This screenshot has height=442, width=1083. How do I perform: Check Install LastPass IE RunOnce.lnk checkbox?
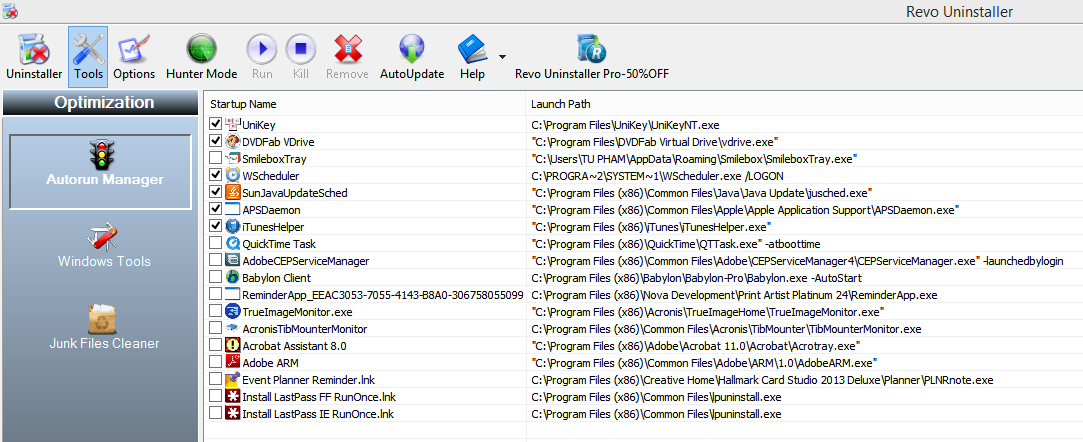click(215, 414)
